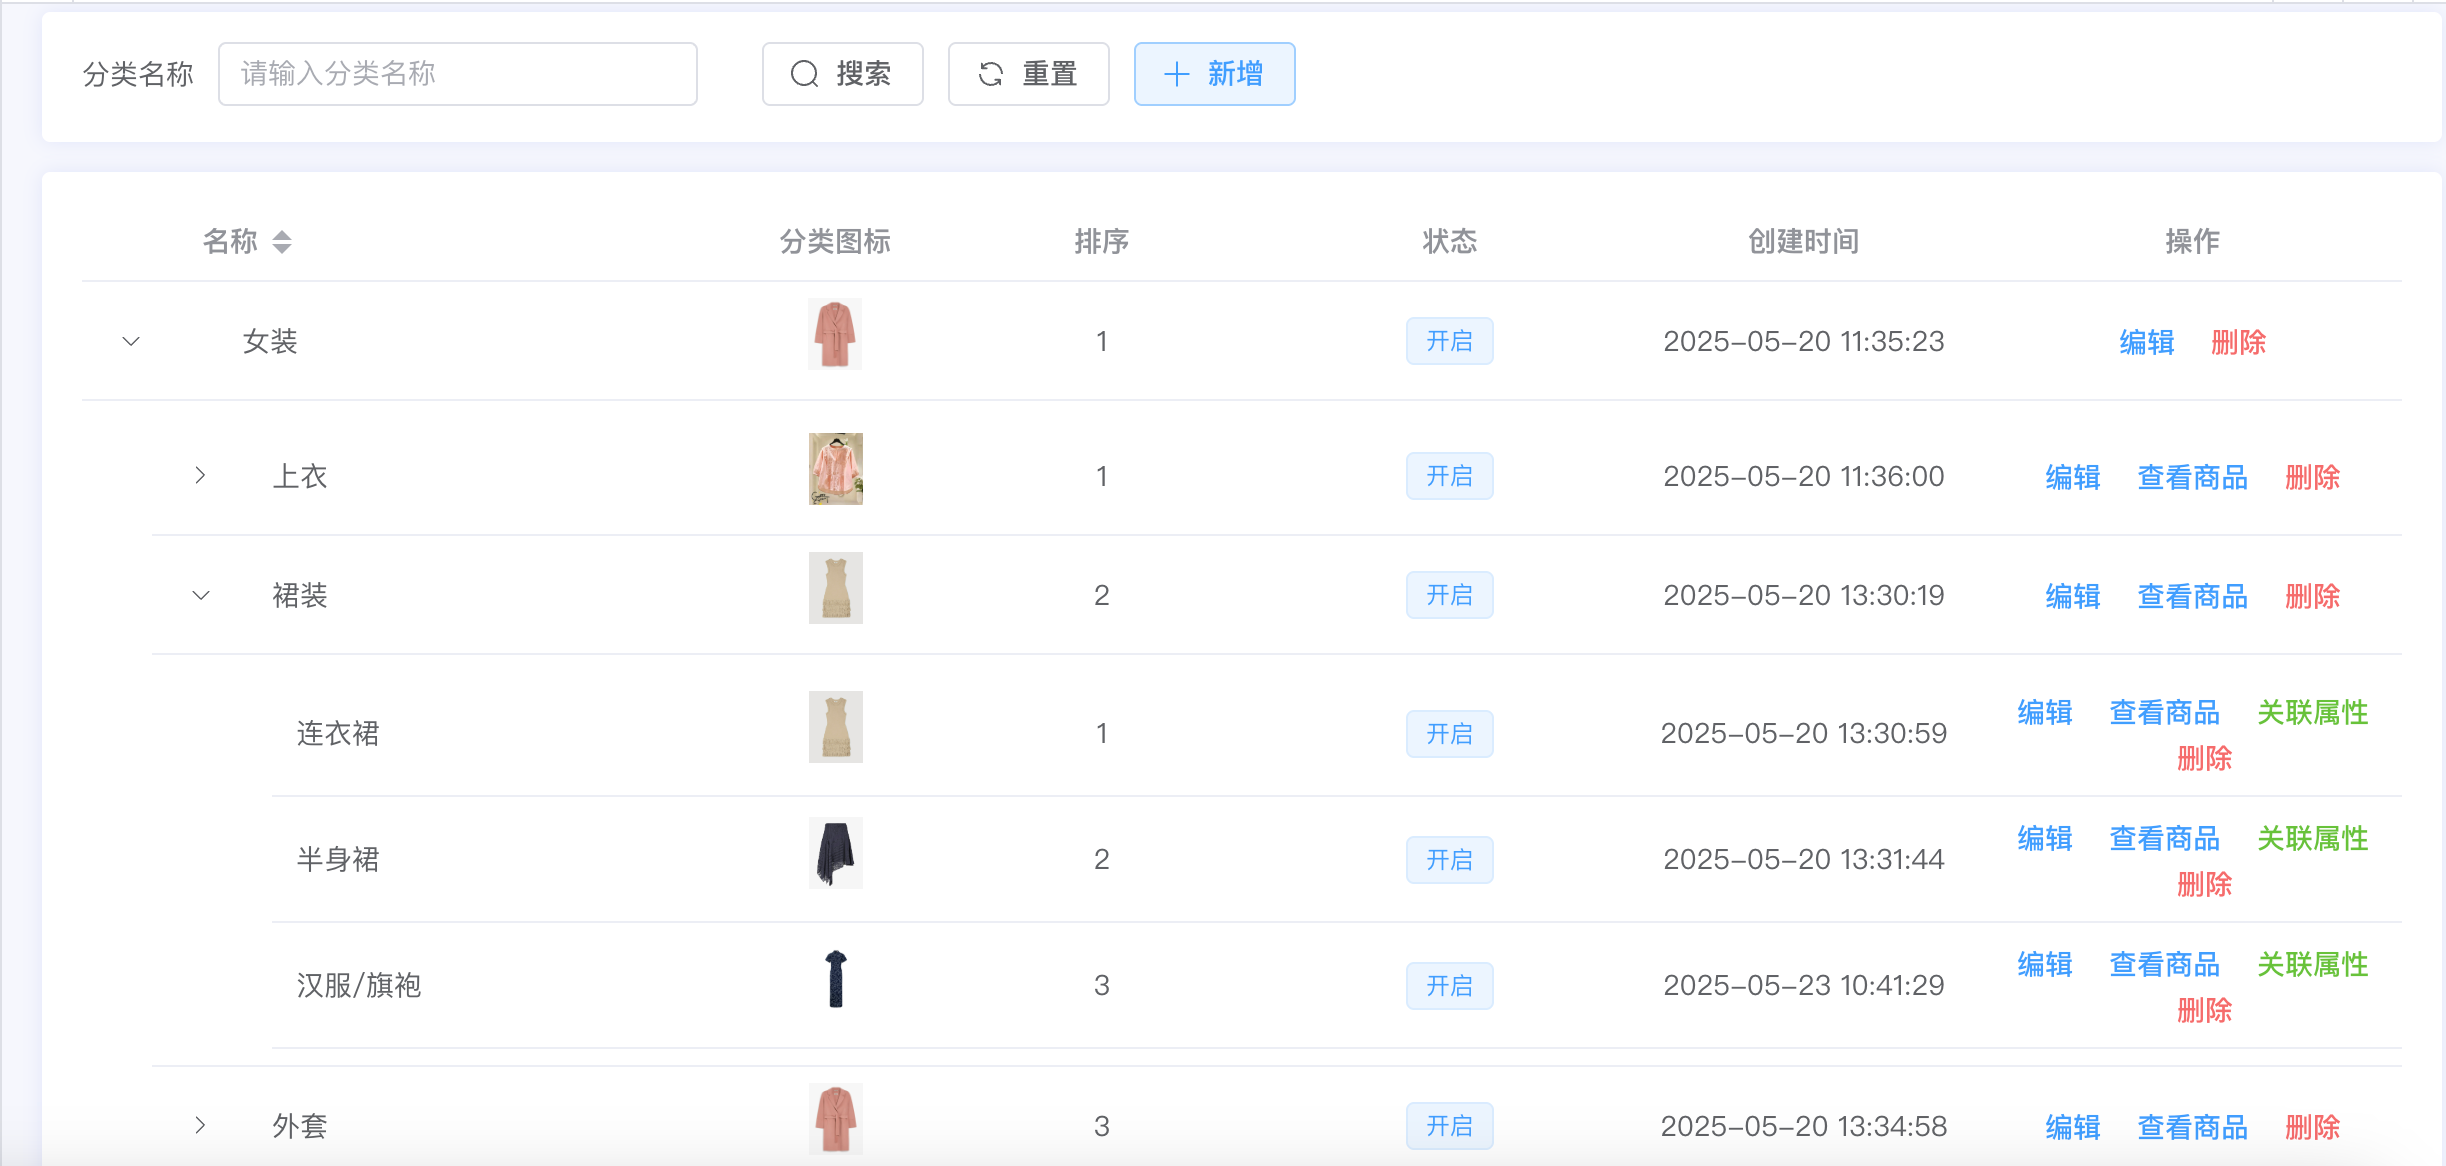Click 删除 under the 半身裙 row

tap(2204, 884)
